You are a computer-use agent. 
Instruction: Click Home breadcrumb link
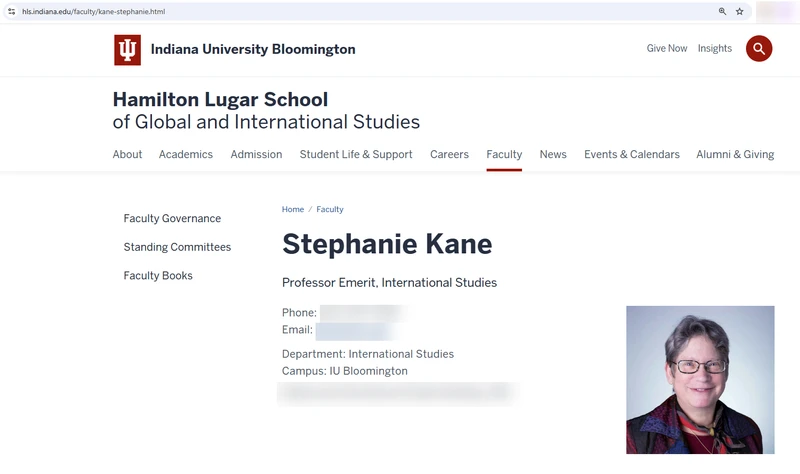(x=293, y=209)
